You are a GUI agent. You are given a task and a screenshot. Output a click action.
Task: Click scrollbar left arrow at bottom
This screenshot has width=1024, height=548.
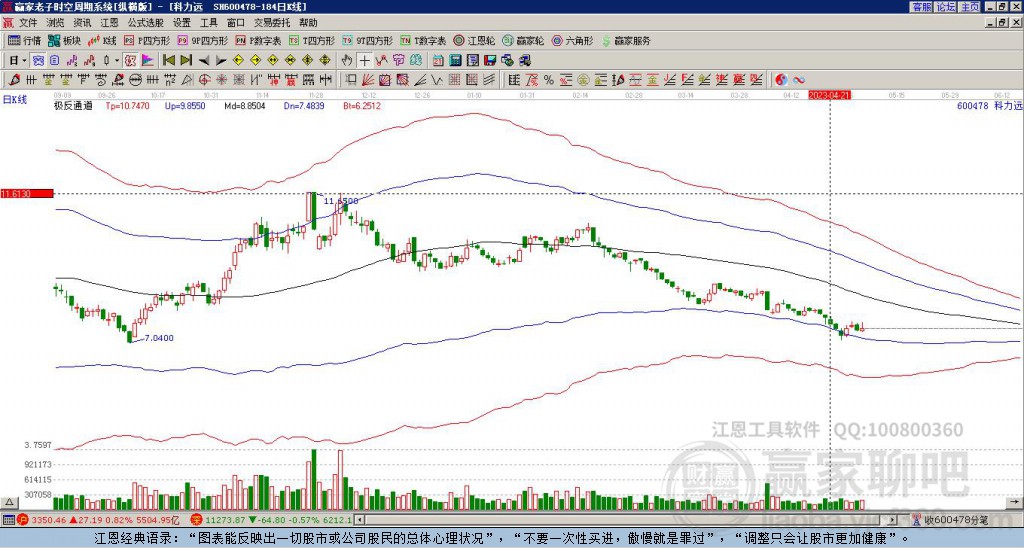pos(360,520)
